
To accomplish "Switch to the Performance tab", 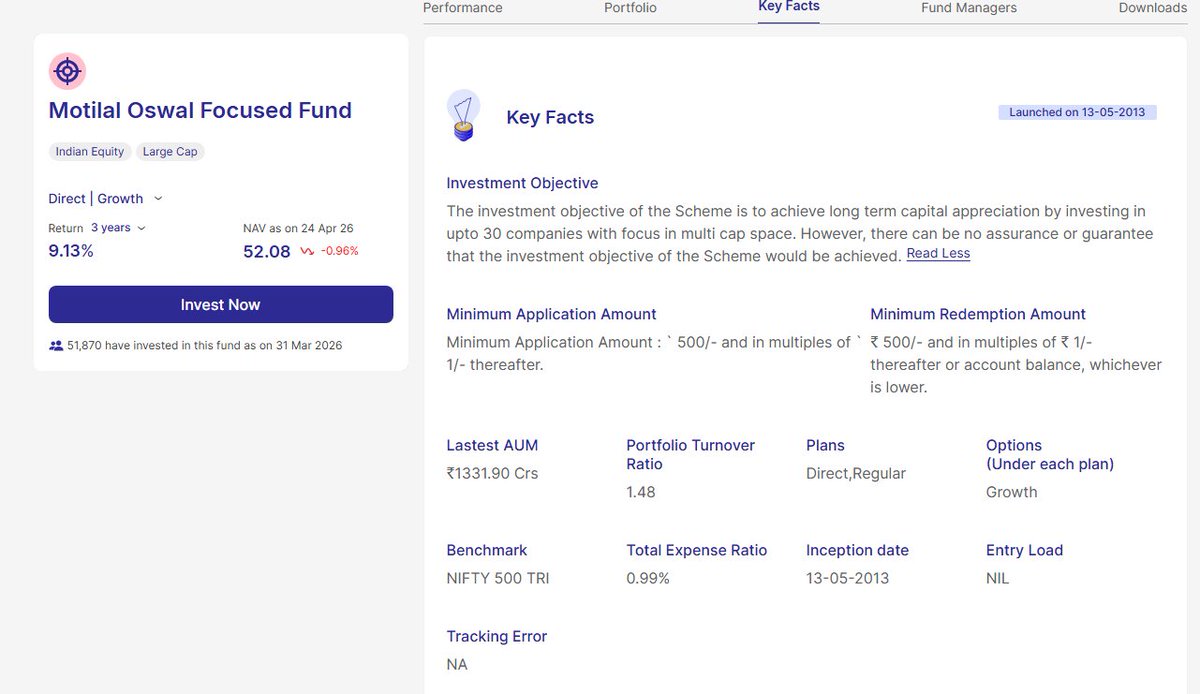I will [463, 8].
